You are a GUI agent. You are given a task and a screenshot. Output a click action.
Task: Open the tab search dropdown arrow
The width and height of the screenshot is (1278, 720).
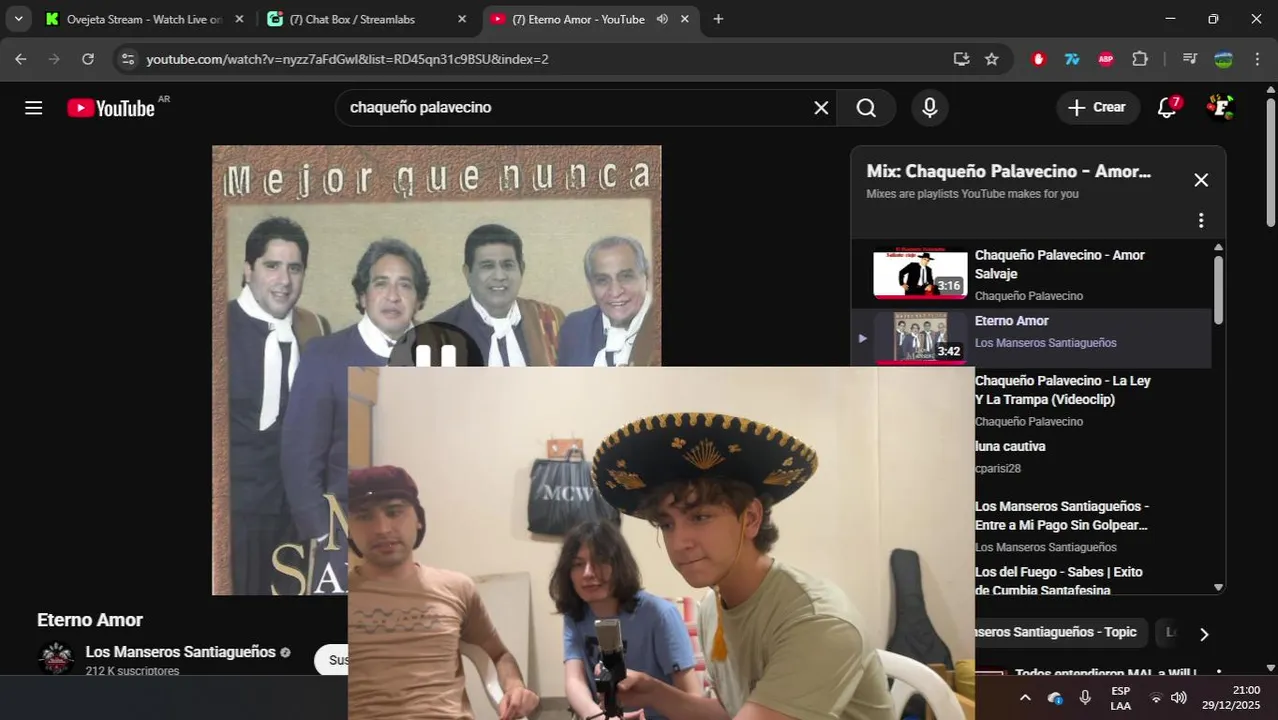tap(18, 19)
